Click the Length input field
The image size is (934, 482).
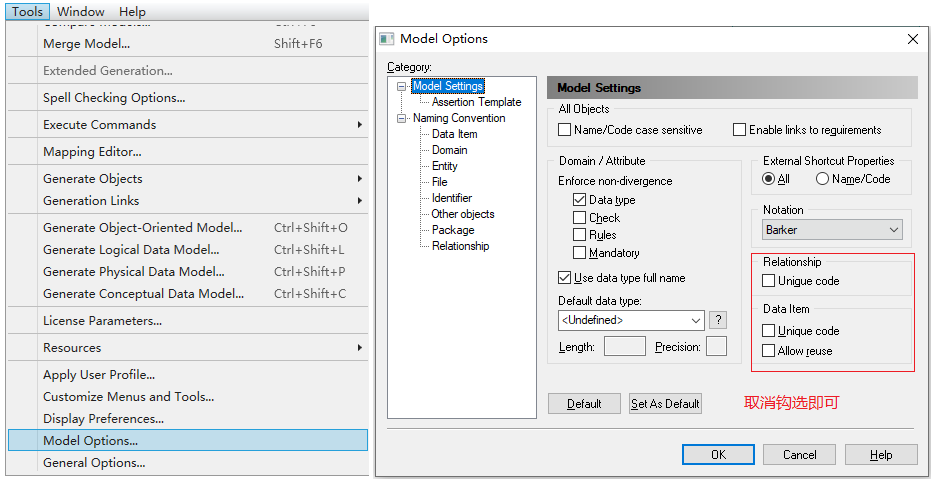(x=625, y=347)
